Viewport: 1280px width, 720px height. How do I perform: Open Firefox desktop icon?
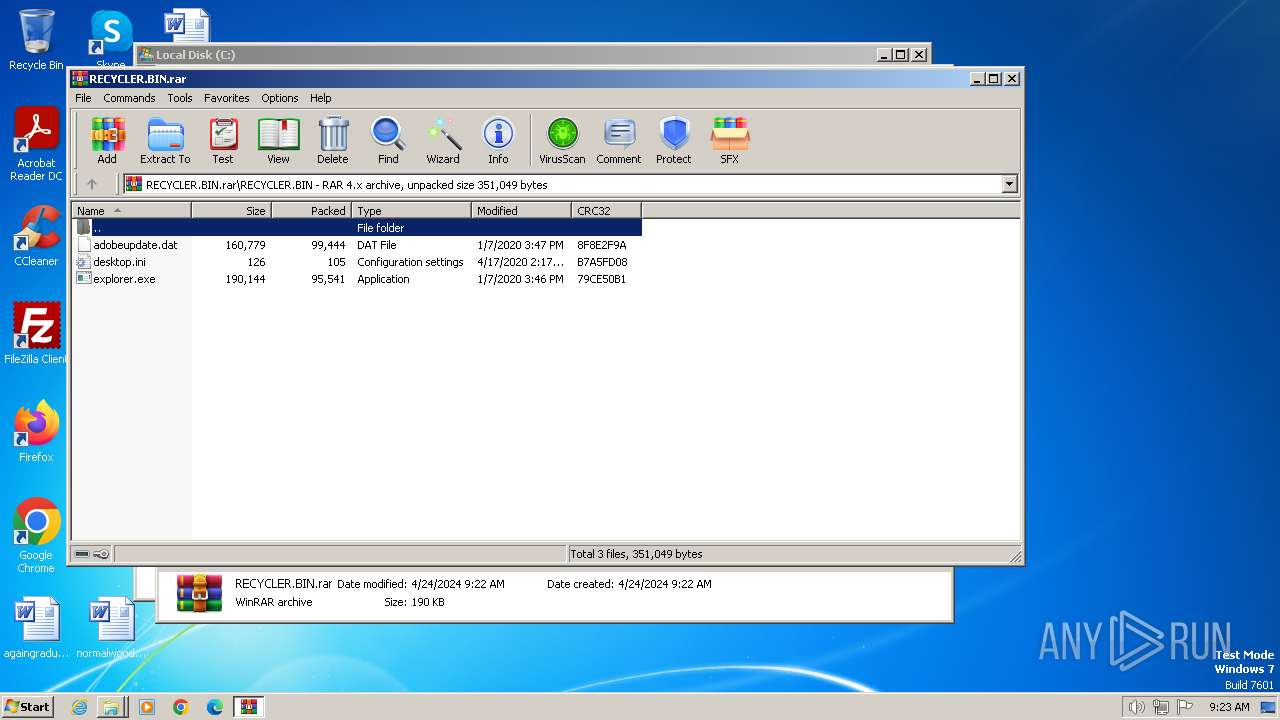(36, 432)
